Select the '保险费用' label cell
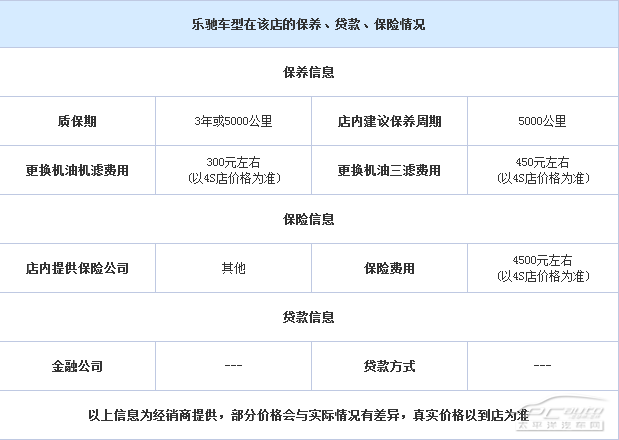The width and height of the screenshot is (619, 440). coord(389,268)
